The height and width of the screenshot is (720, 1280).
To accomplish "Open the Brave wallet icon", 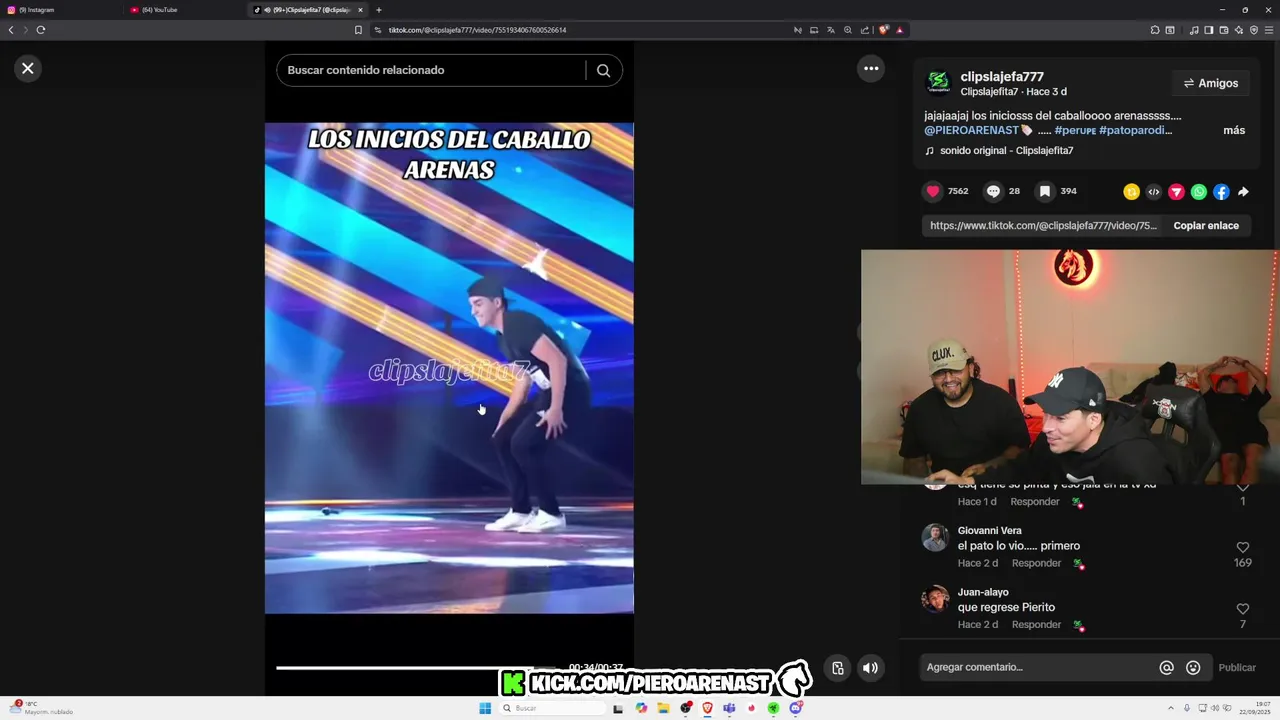I will [1224, 30].
